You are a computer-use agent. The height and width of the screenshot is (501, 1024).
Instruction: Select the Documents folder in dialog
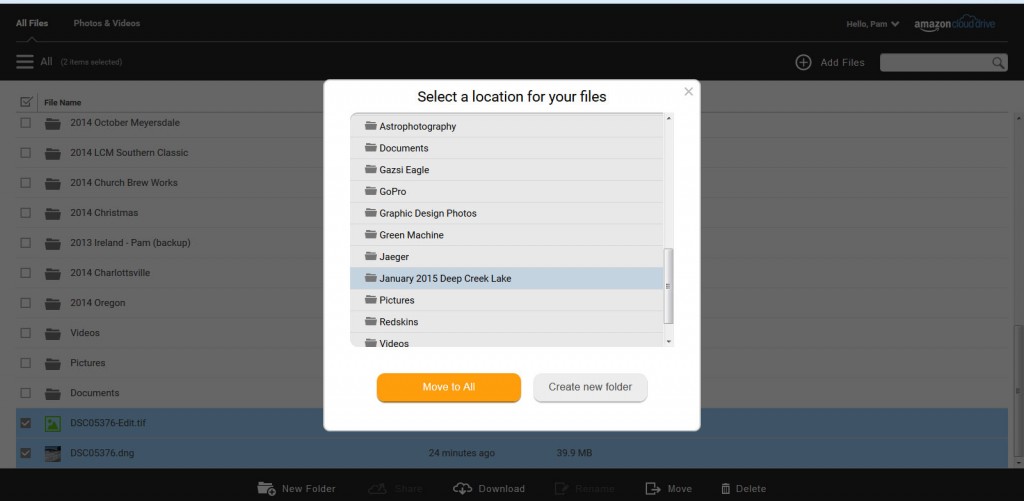(x=507, y=148)
